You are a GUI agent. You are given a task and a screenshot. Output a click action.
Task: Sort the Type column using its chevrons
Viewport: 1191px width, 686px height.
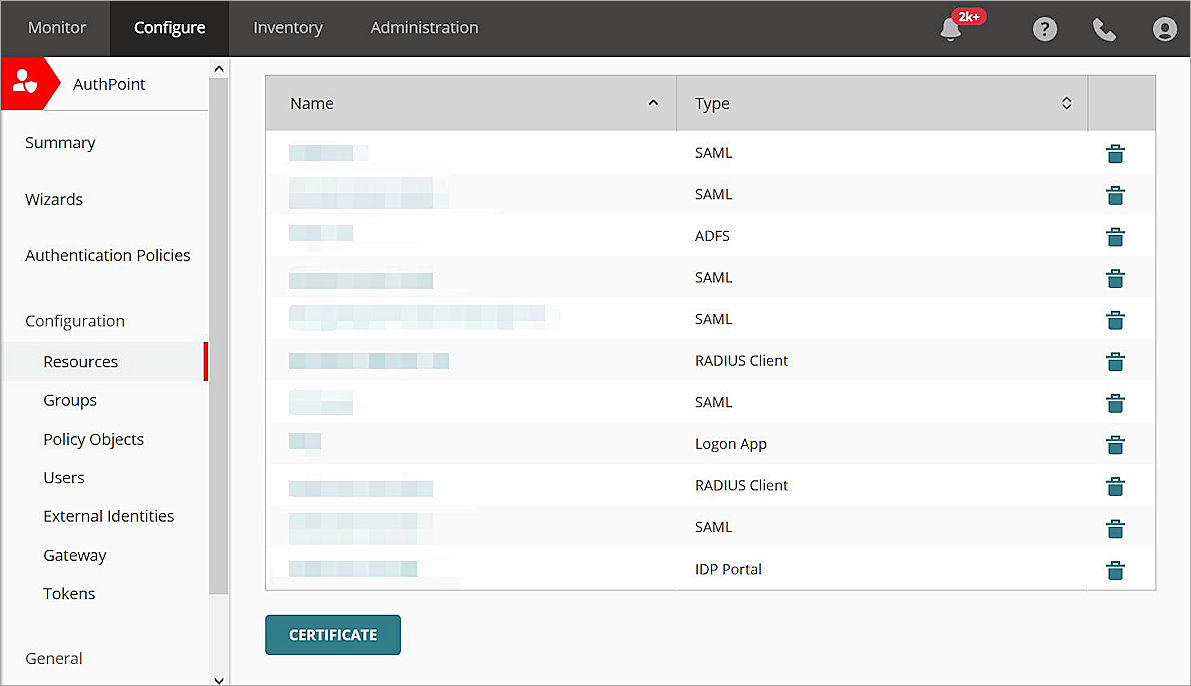point(1066,102)
